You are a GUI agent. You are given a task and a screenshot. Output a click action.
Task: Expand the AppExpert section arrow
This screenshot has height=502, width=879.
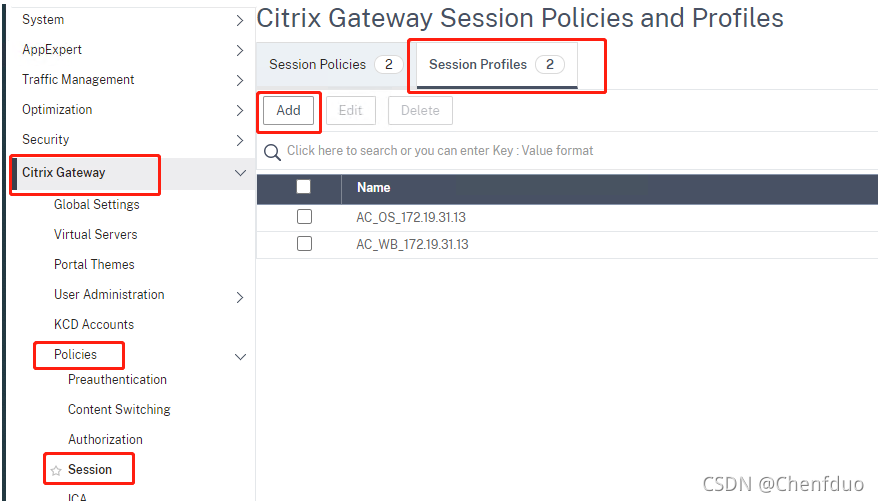pyautogui.click(x=239, y=50)
